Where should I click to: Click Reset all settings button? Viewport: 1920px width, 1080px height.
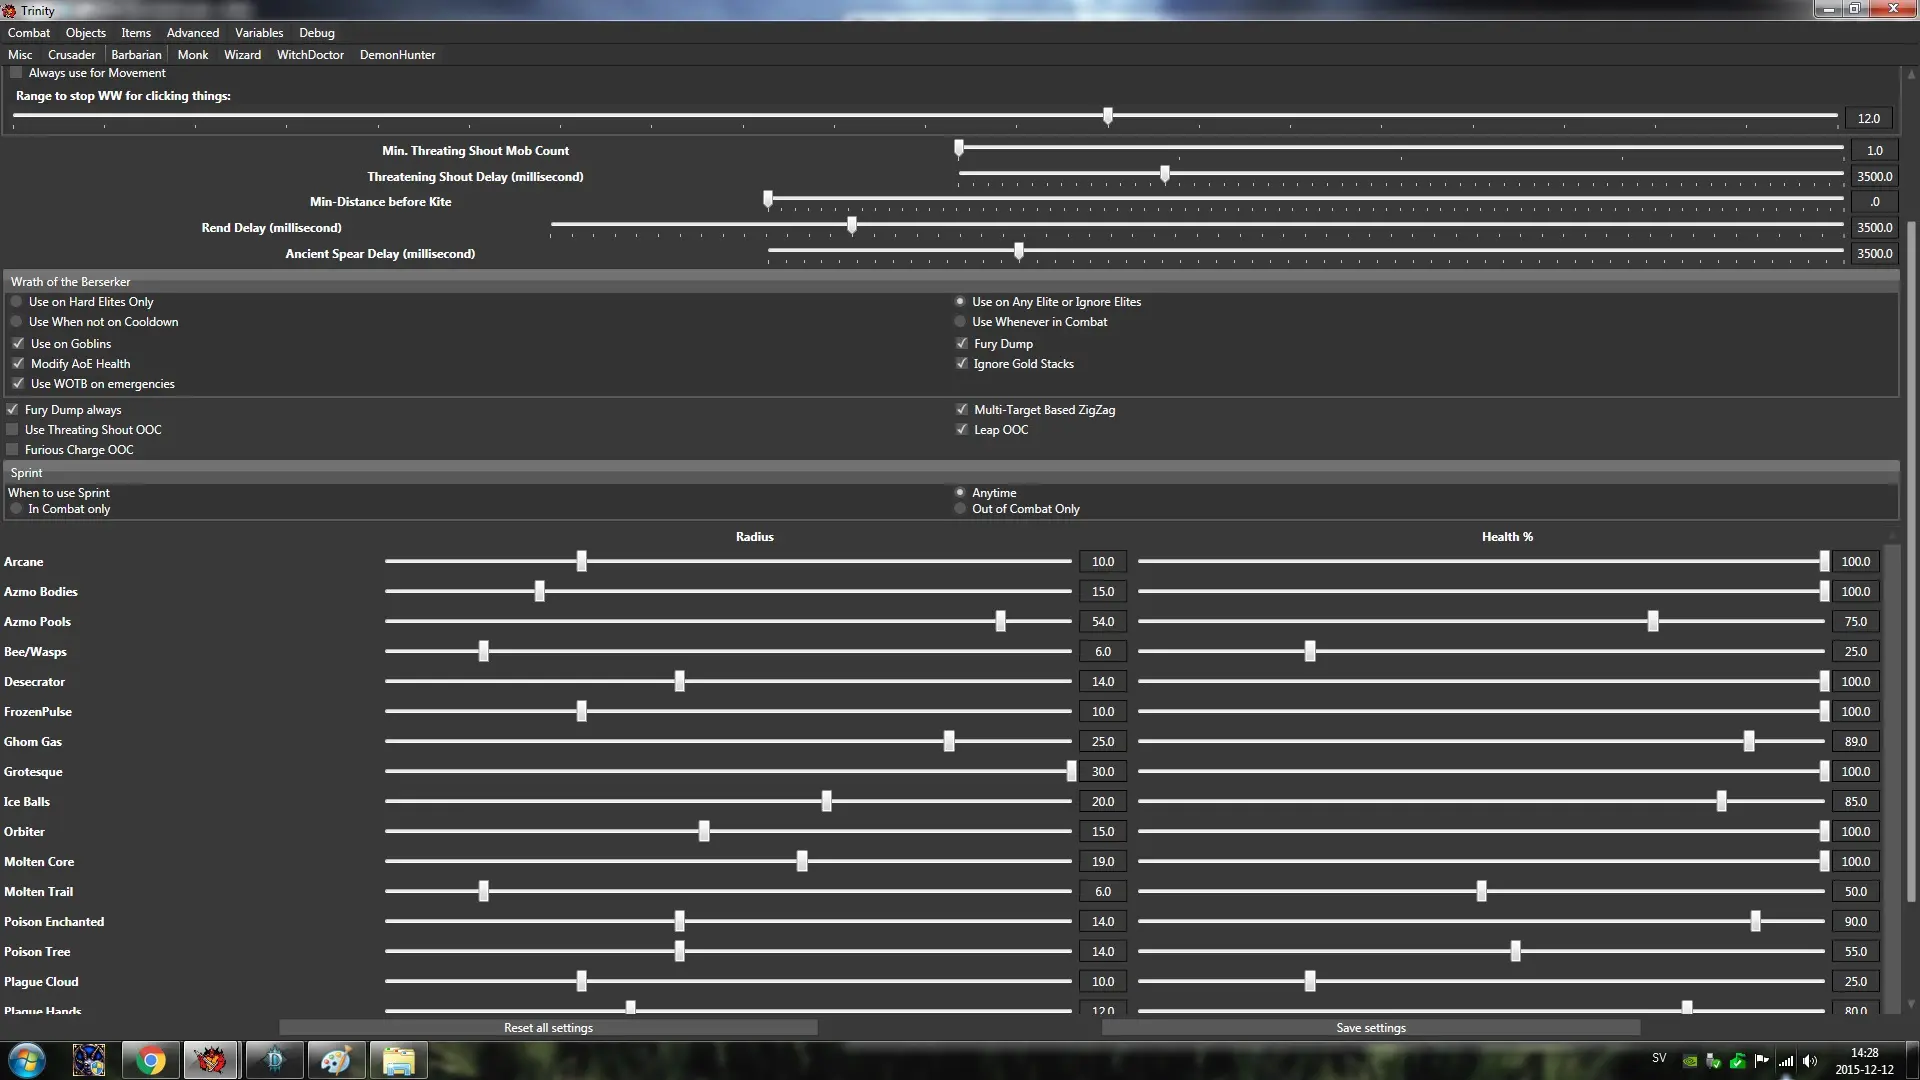coord(548,1028)
